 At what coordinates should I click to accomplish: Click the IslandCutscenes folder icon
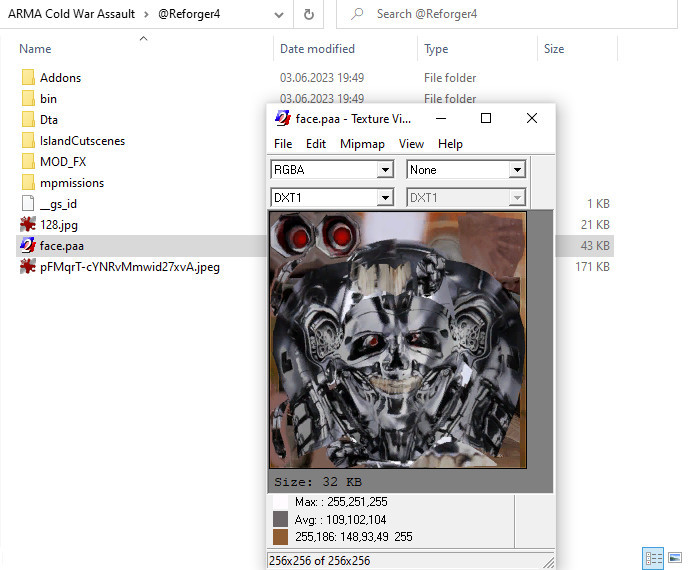[x=28, y=141]
